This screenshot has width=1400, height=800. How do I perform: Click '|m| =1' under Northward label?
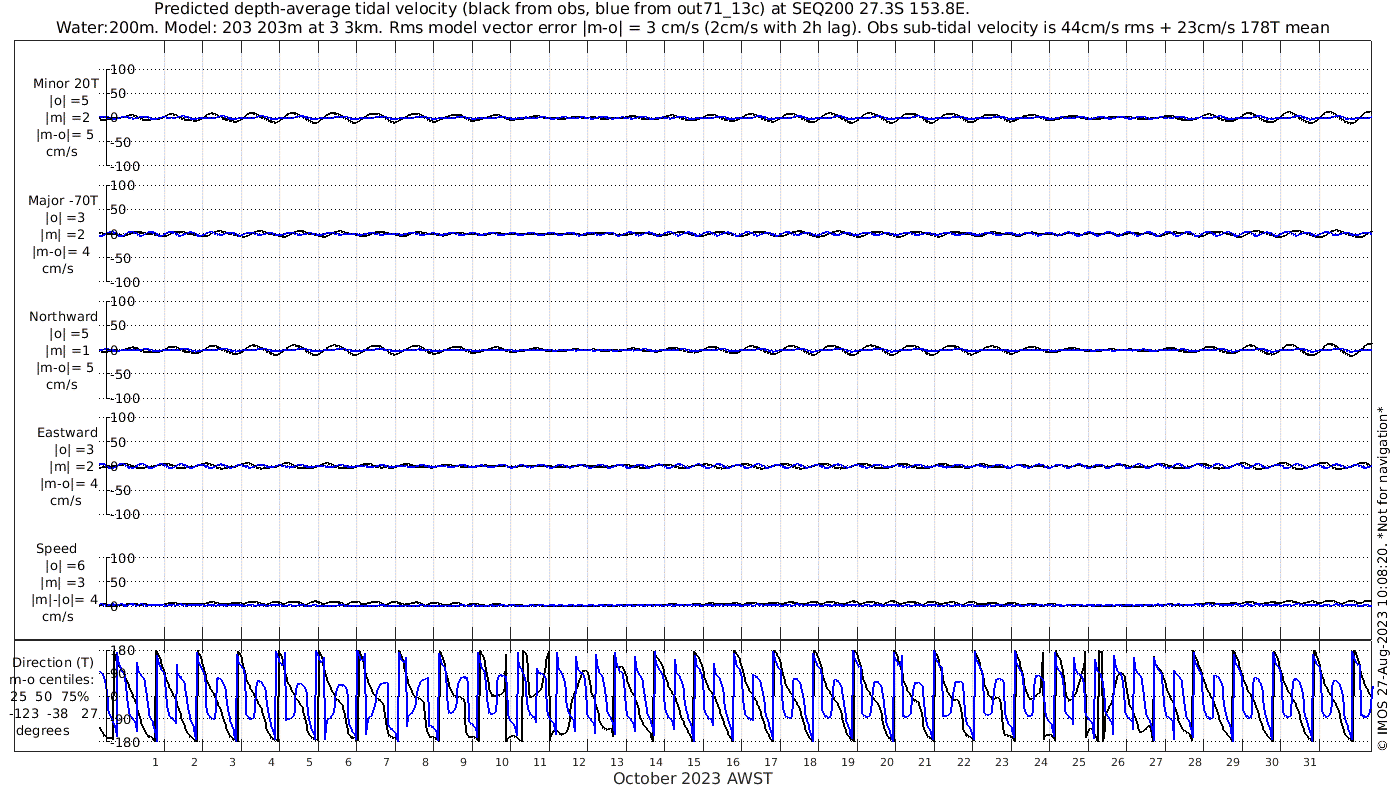(x=67, y=350)
